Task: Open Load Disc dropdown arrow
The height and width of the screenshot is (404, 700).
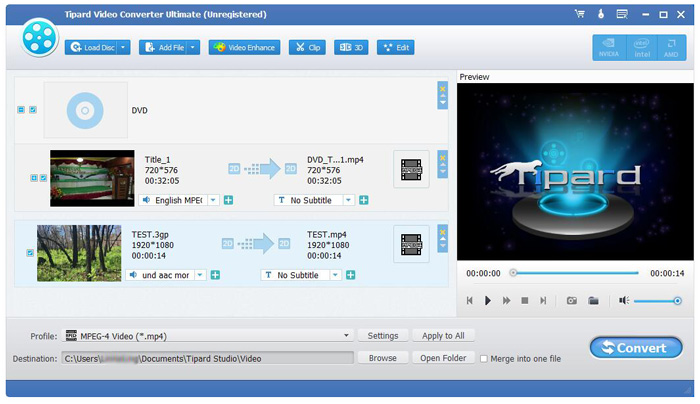Action: 124,47
